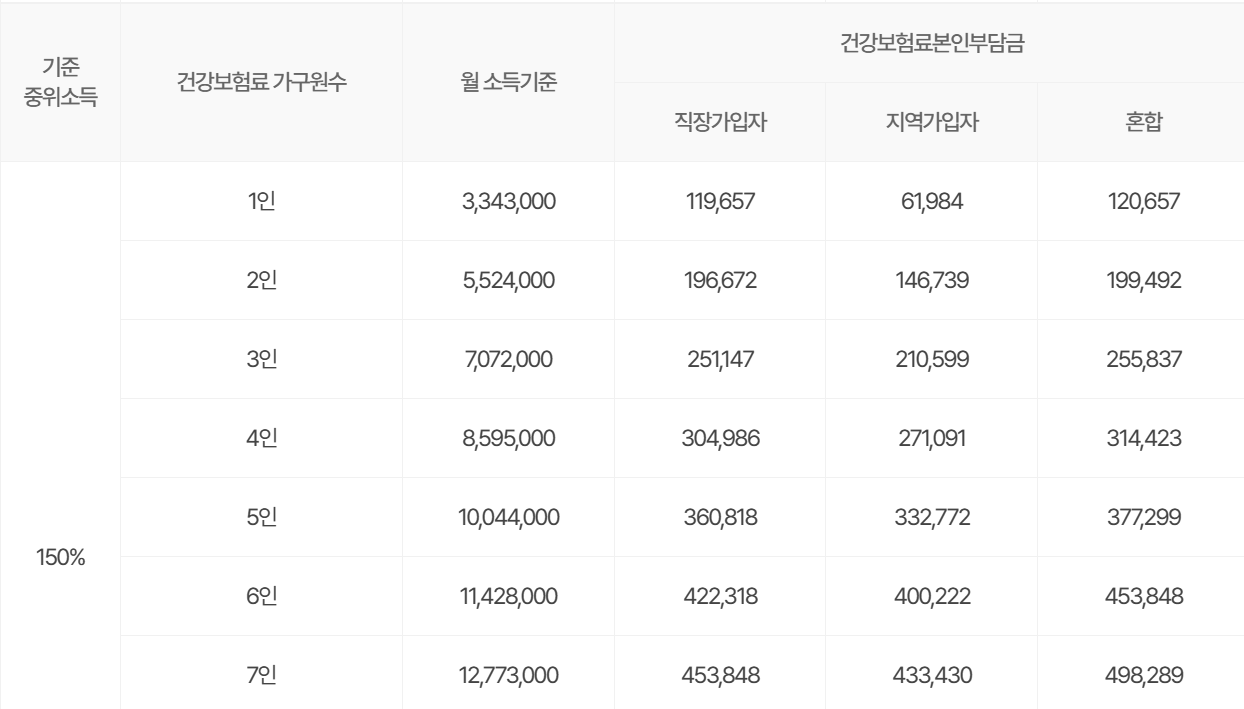
Task: Pick the 255,837 혼합 amount
Action: click(1143, 360)
